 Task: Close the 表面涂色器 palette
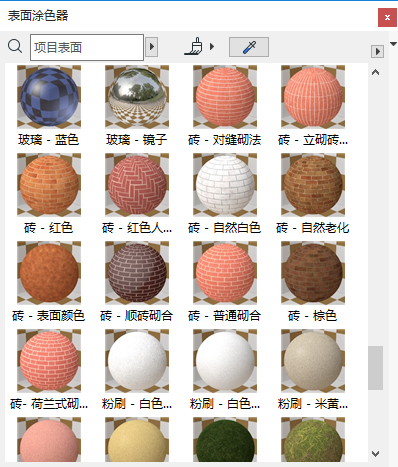click(387, 17)
